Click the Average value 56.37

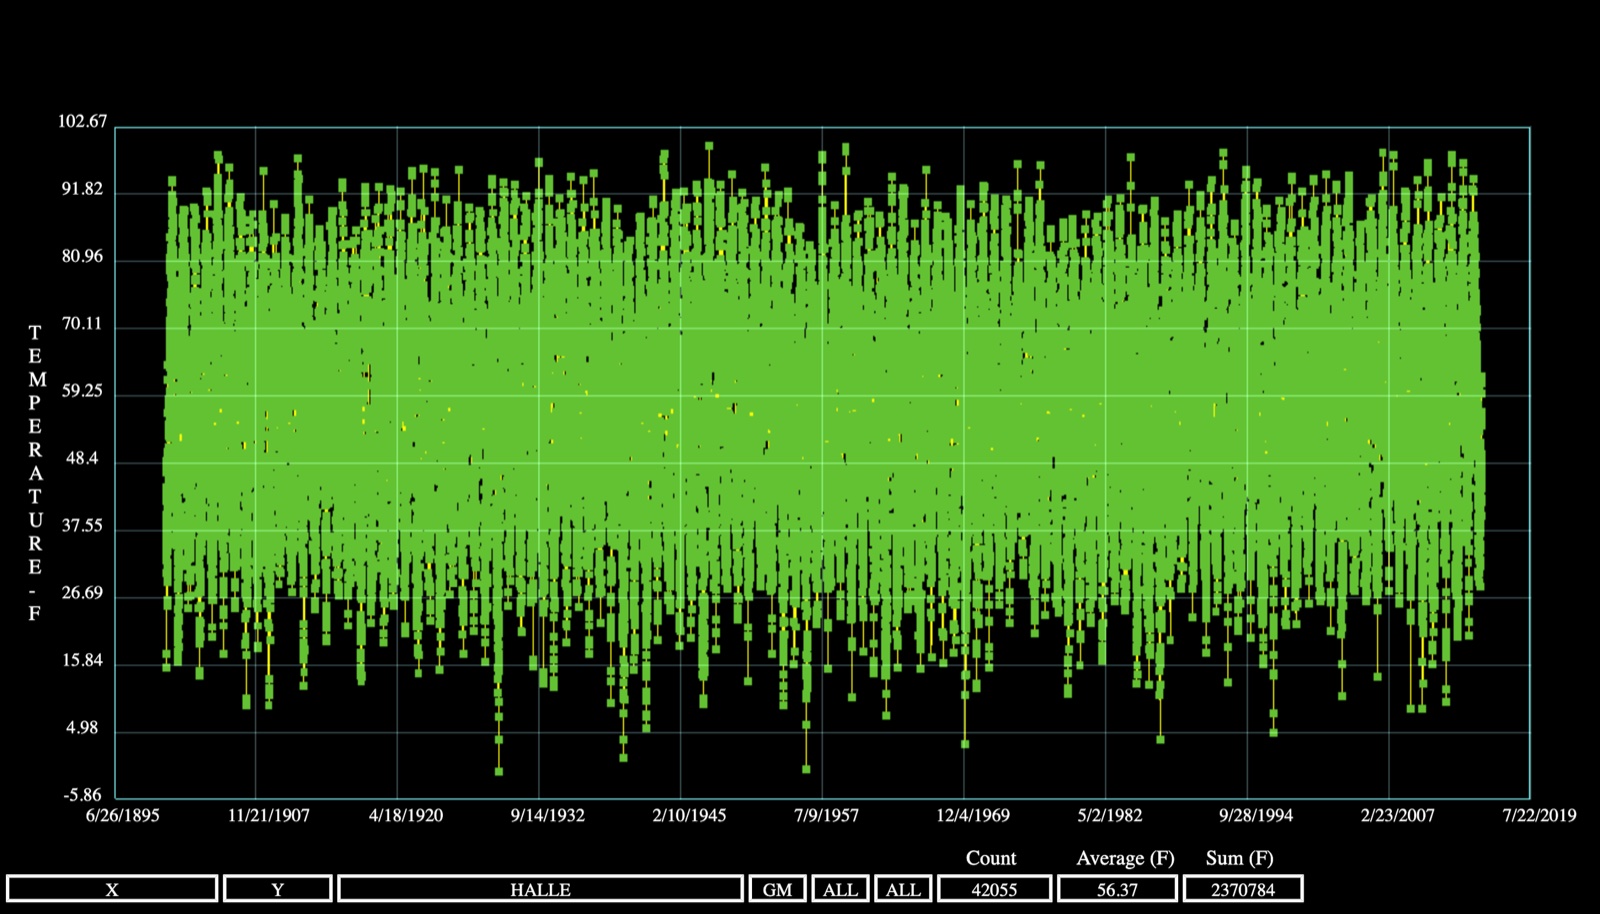1117,889
